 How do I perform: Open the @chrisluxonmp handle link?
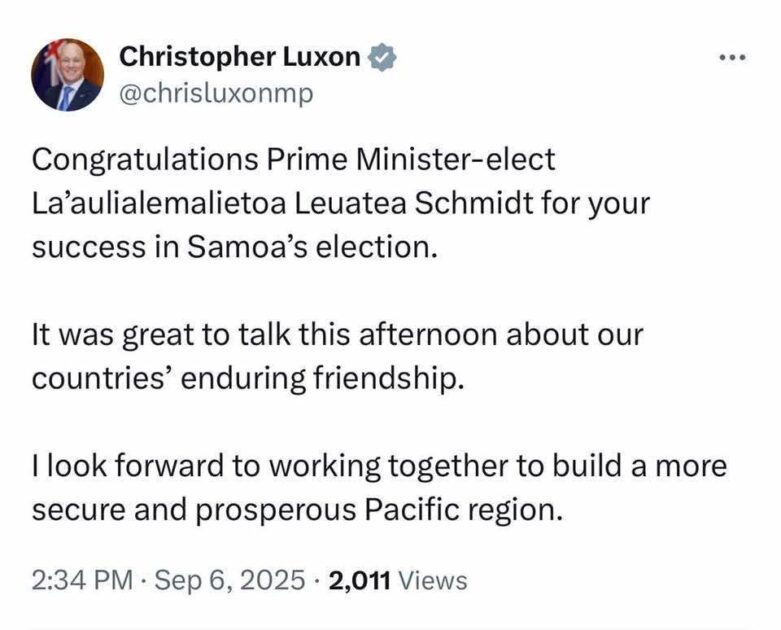click(x=217, y=93)
